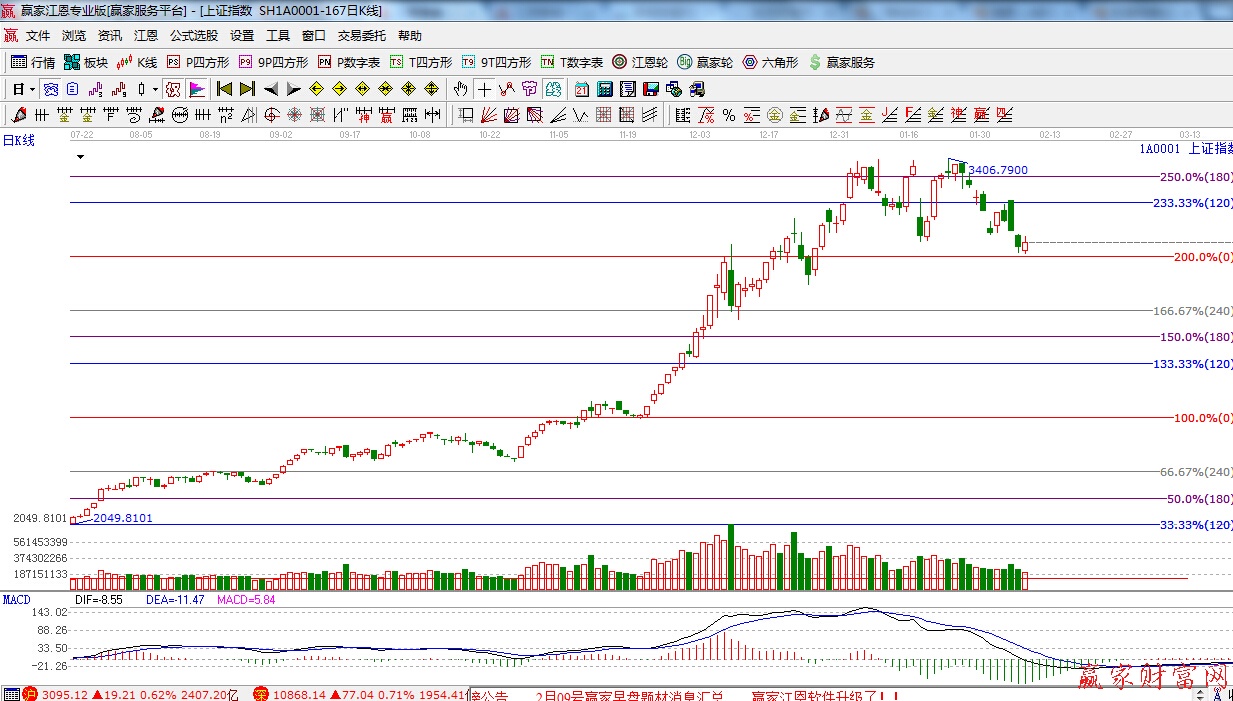Click the red floppy save icon
1233x701 pixels.
tap(651, 89)
